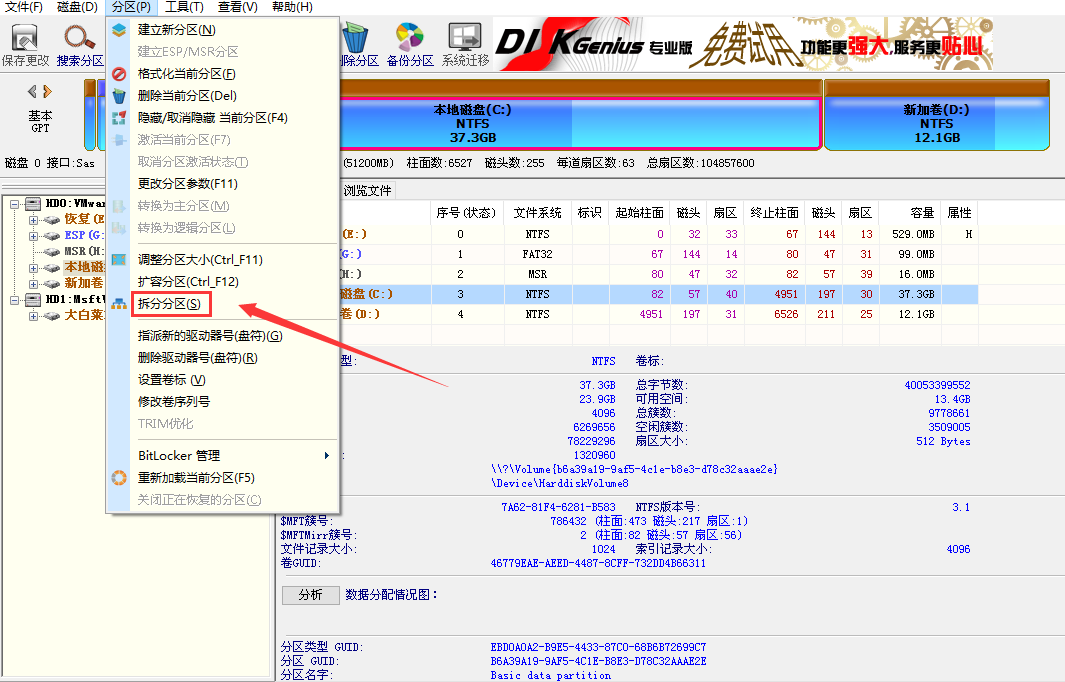Choose 修改卷序列号 menu entry
Viewport: 1065px width, 682px height.
pos(223,402)
